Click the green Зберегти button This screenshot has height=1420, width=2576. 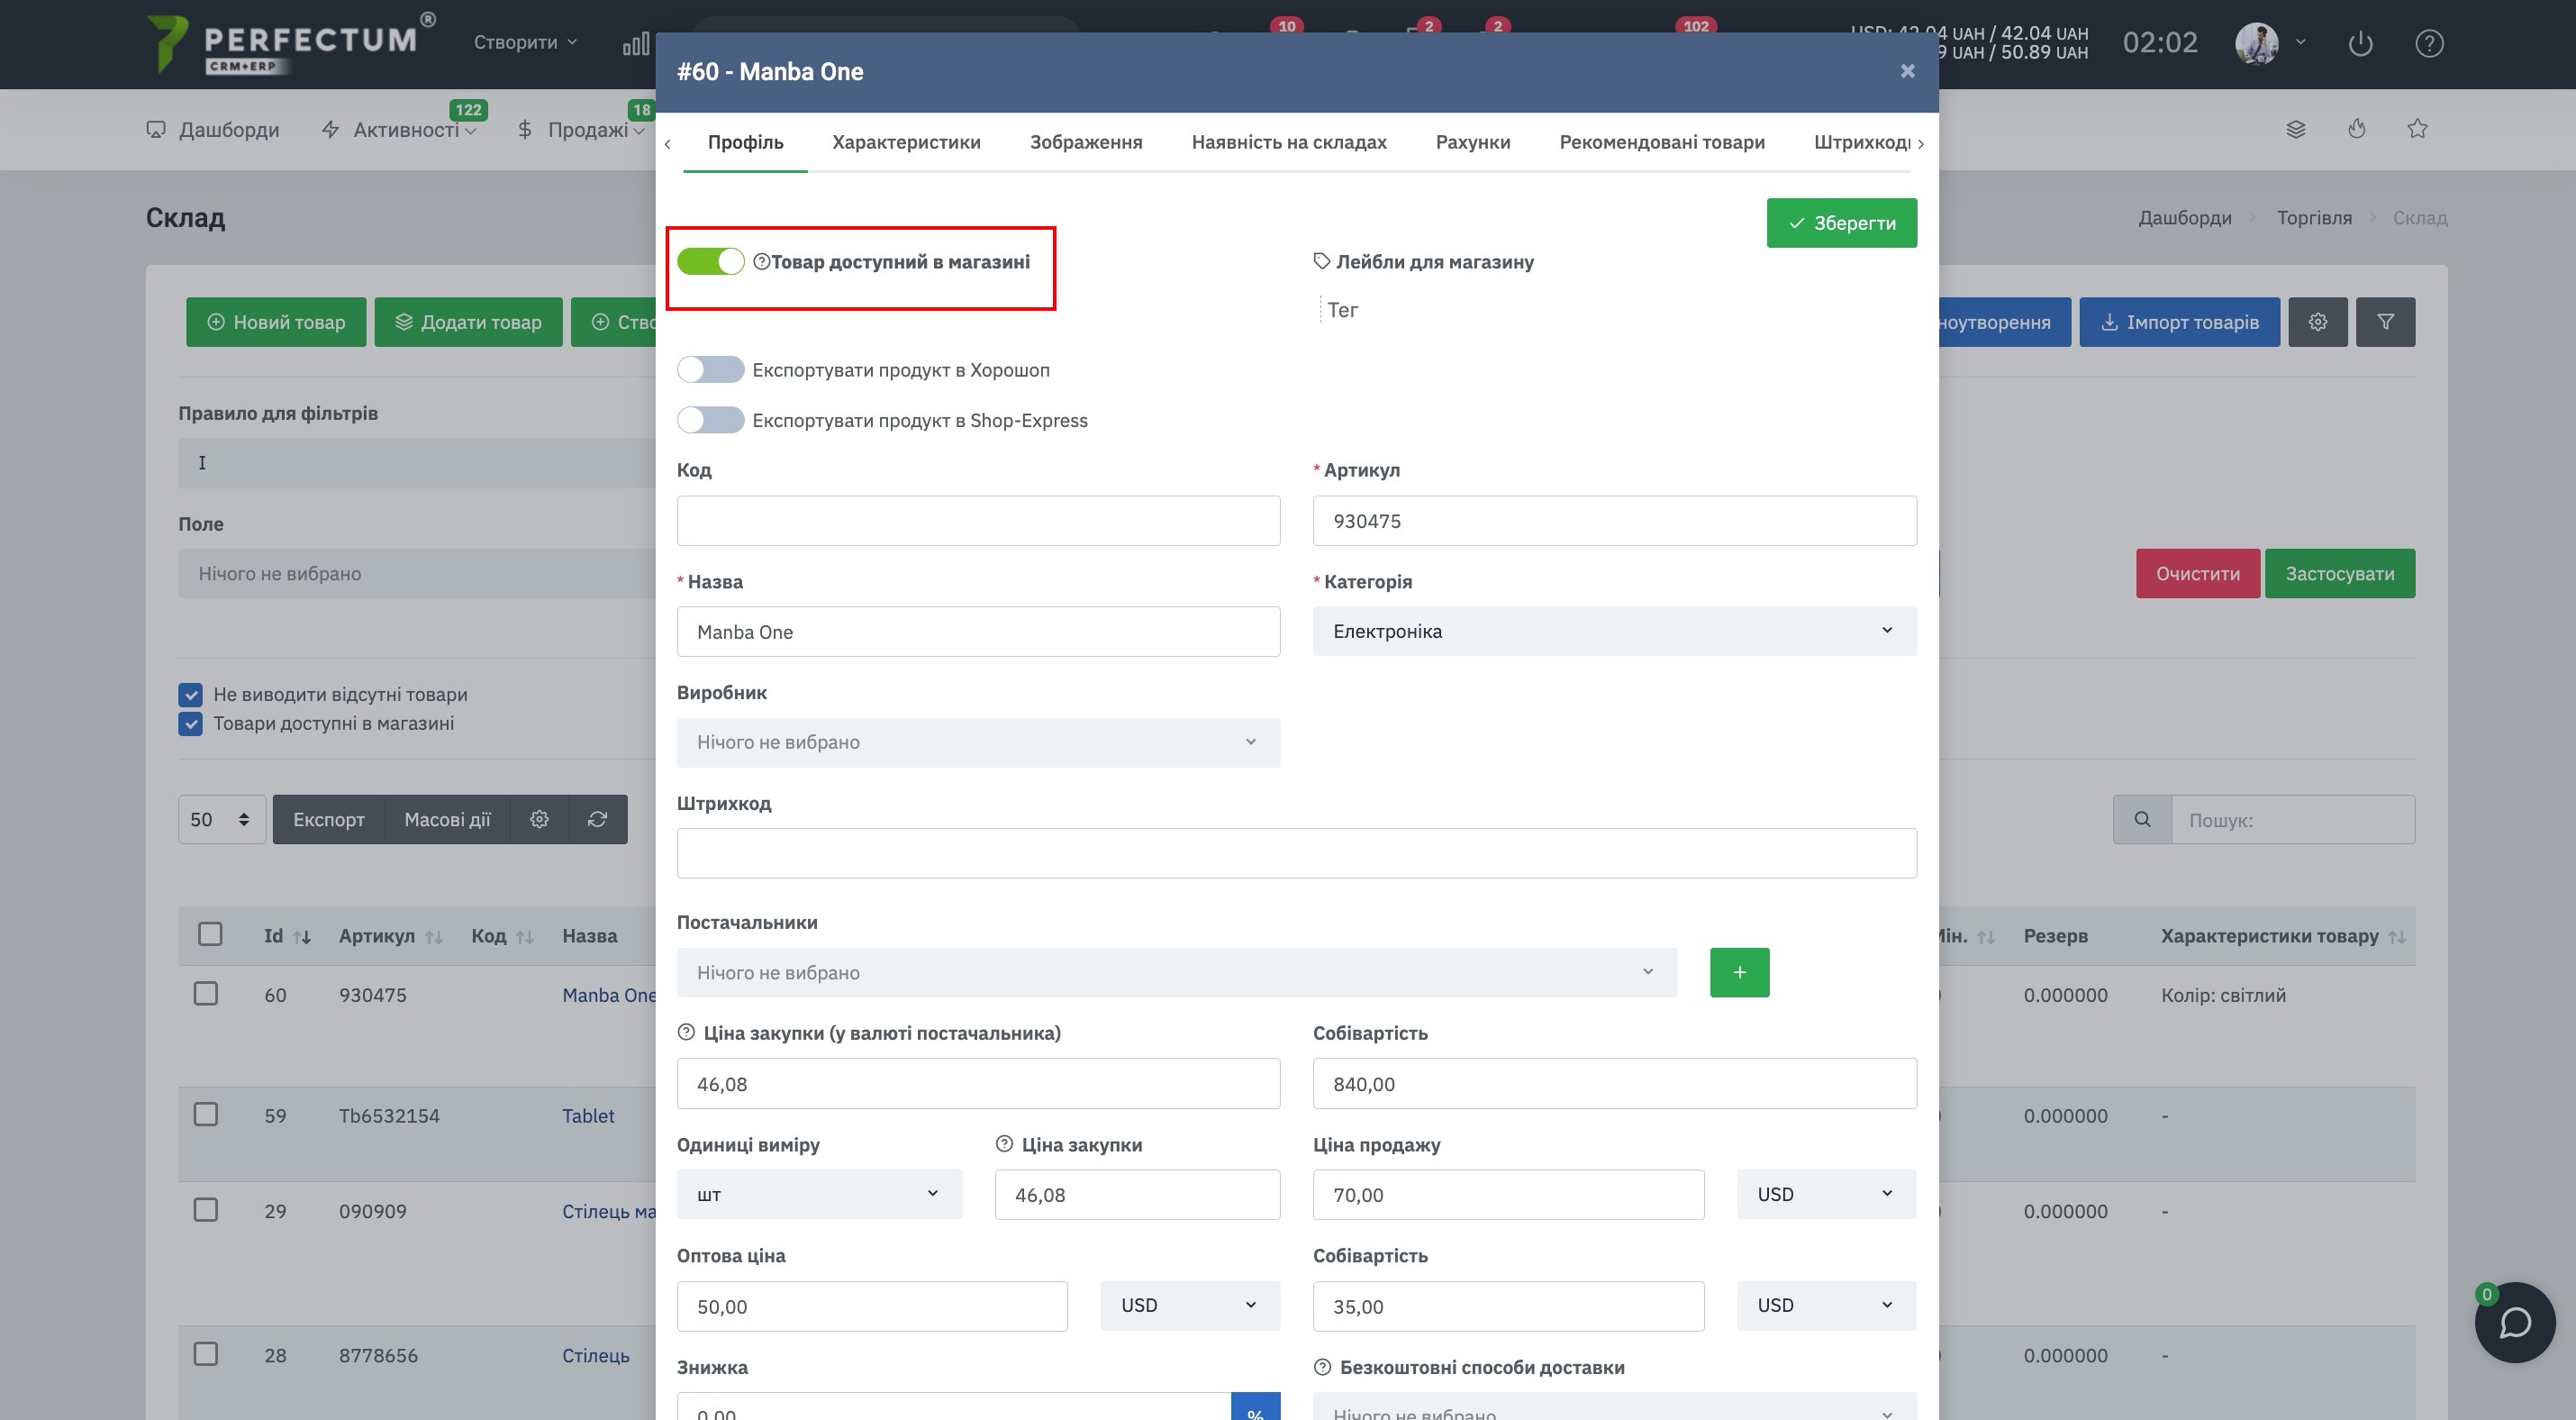[x=1841, y=223]
